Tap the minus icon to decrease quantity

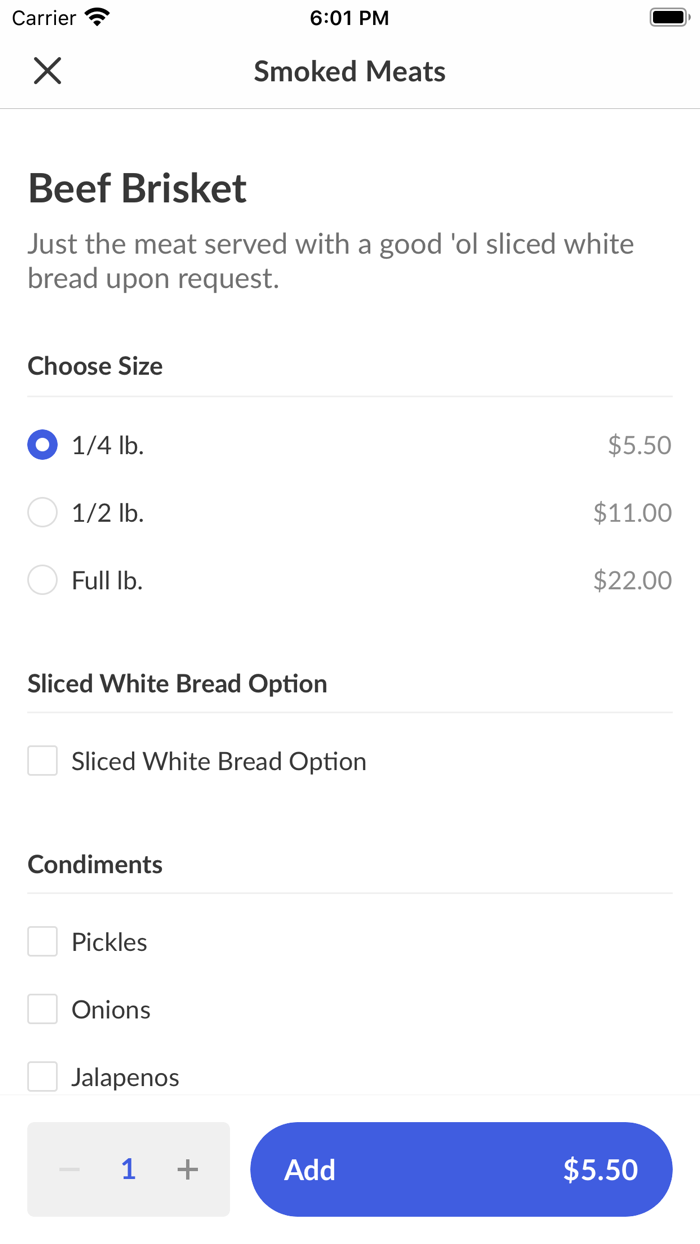click(x=69, y=1168)
